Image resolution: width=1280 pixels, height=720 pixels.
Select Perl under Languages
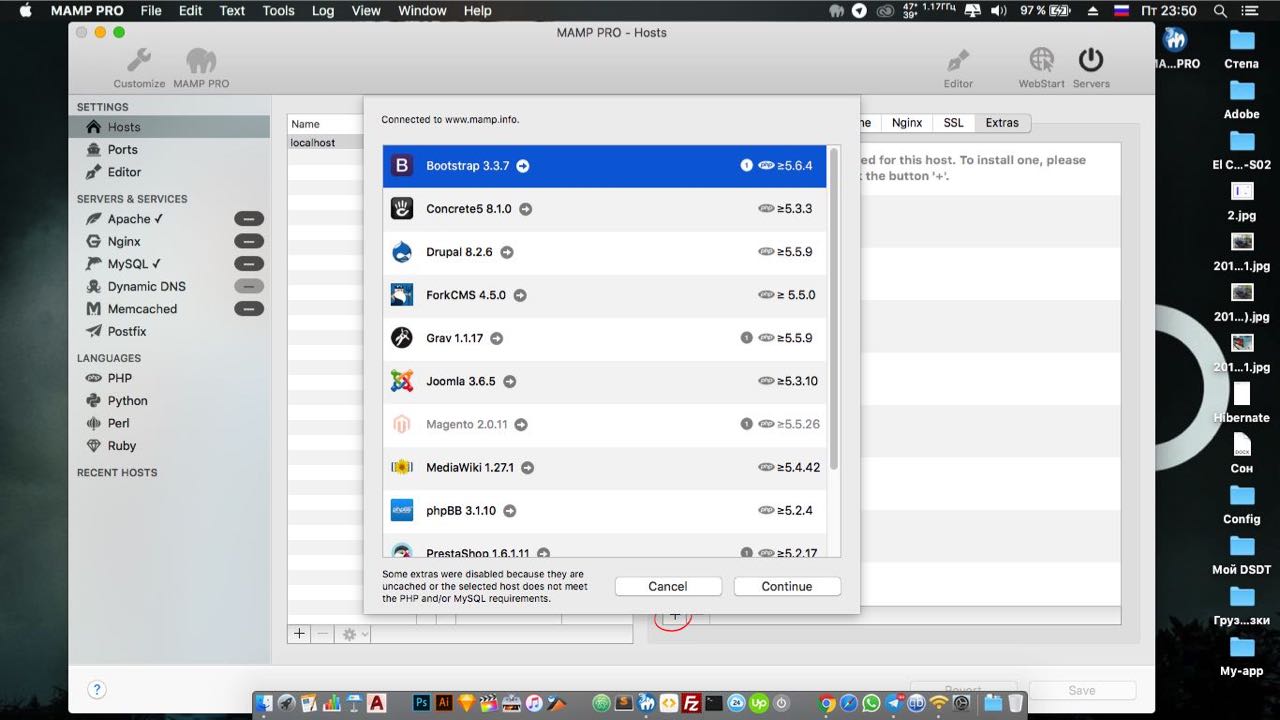point(170,423)
